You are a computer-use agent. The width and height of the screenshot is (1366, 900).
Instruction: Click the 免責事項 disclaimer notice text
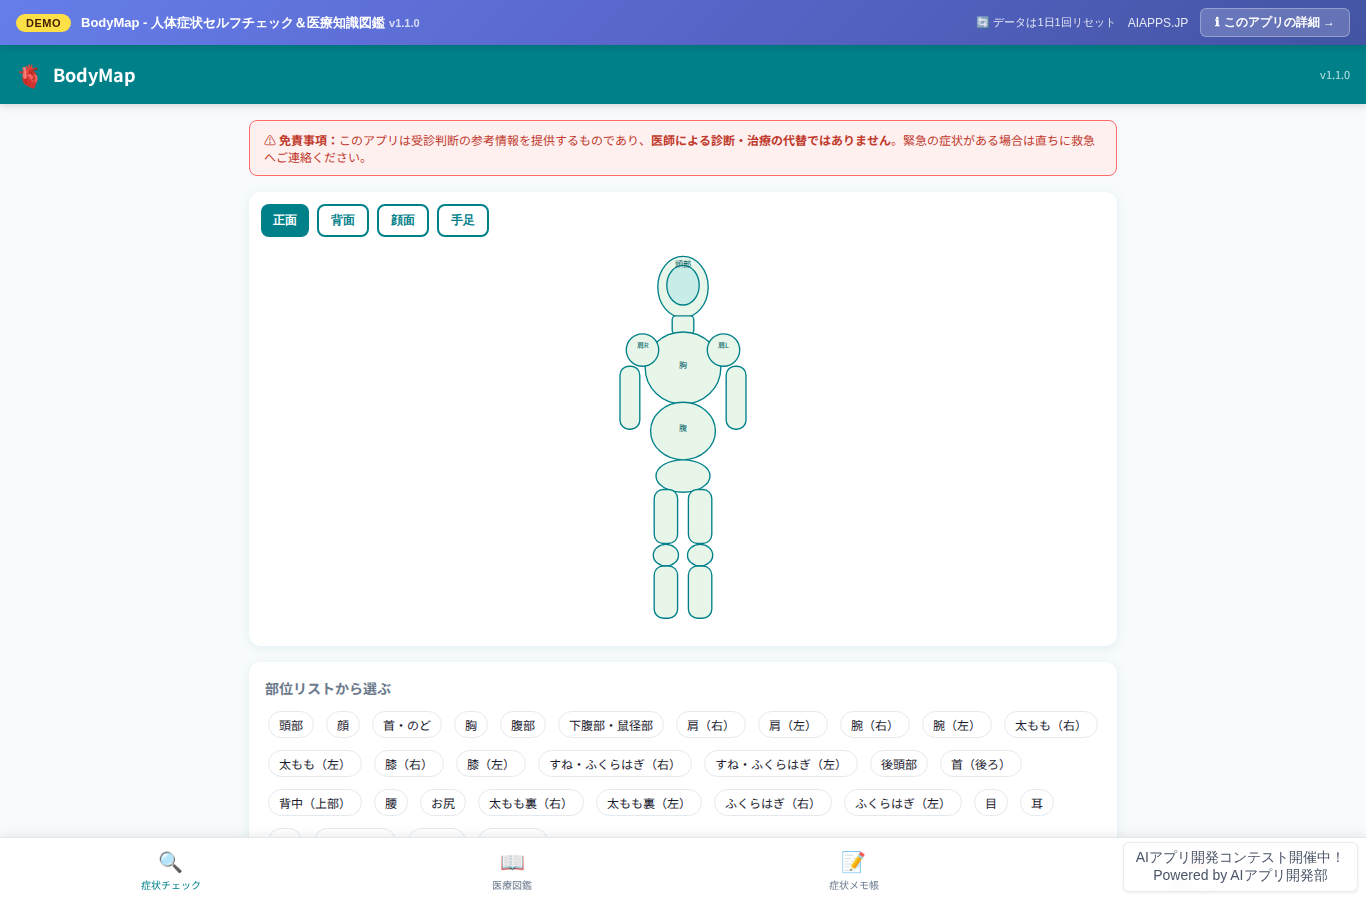[x=683, y=148]
